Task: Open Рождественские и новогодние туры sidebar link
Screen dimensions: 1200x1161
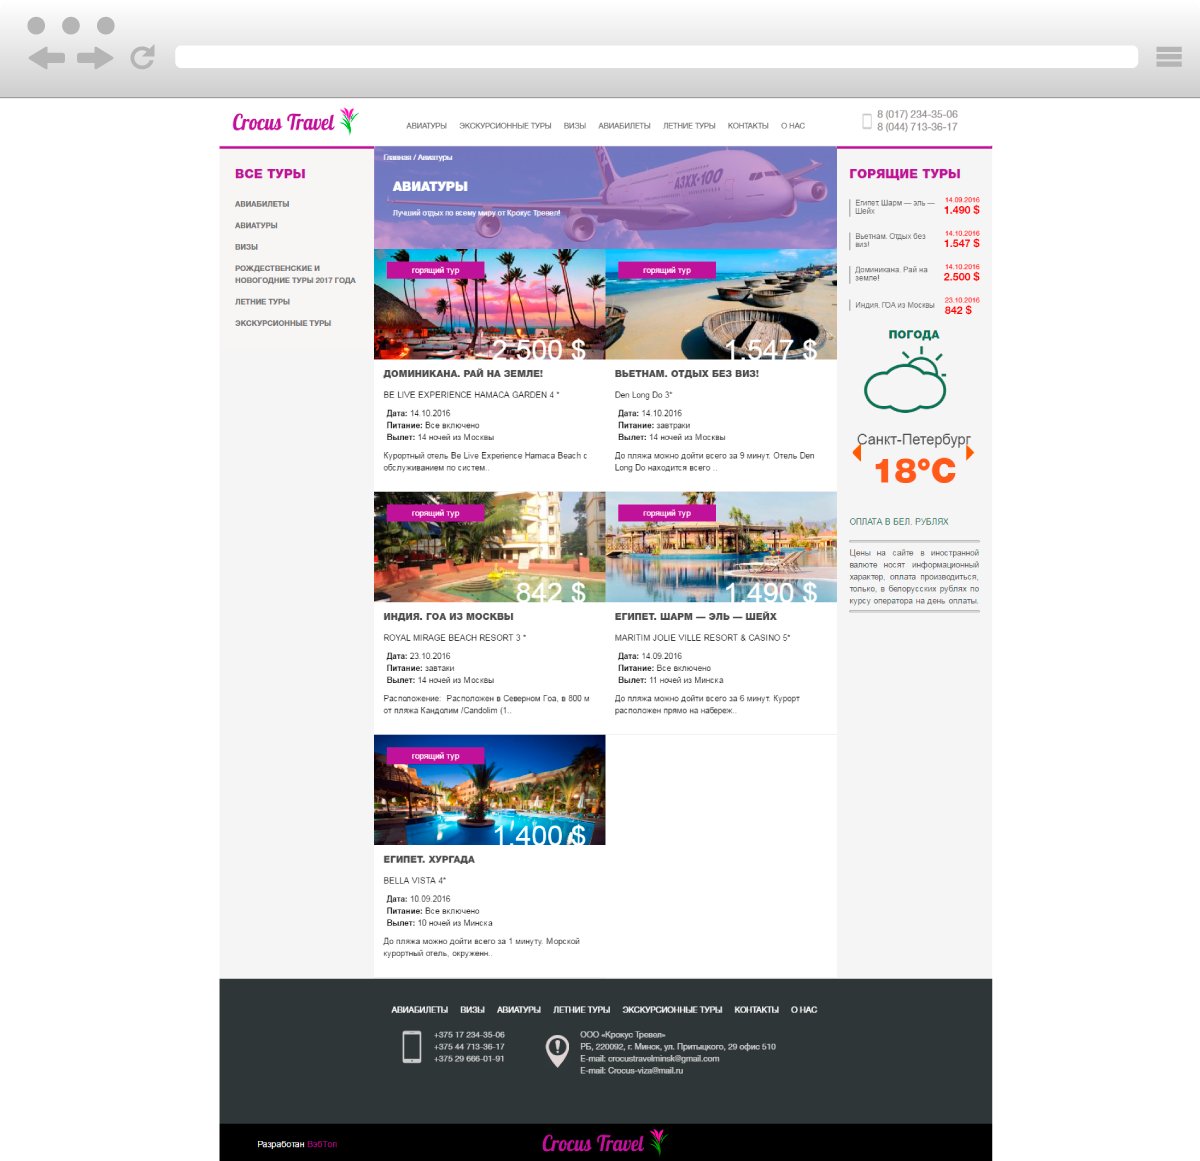Action: (295, 274)
